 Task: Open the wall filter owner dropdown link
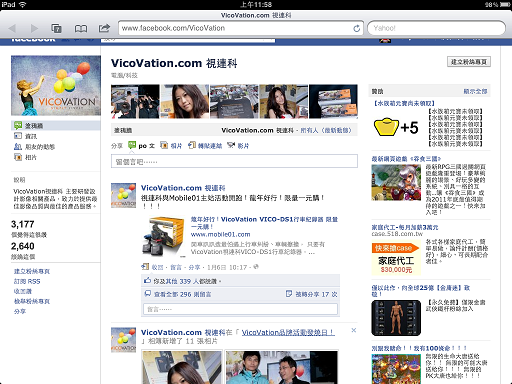pyautogui.click(x=326, y=130)
